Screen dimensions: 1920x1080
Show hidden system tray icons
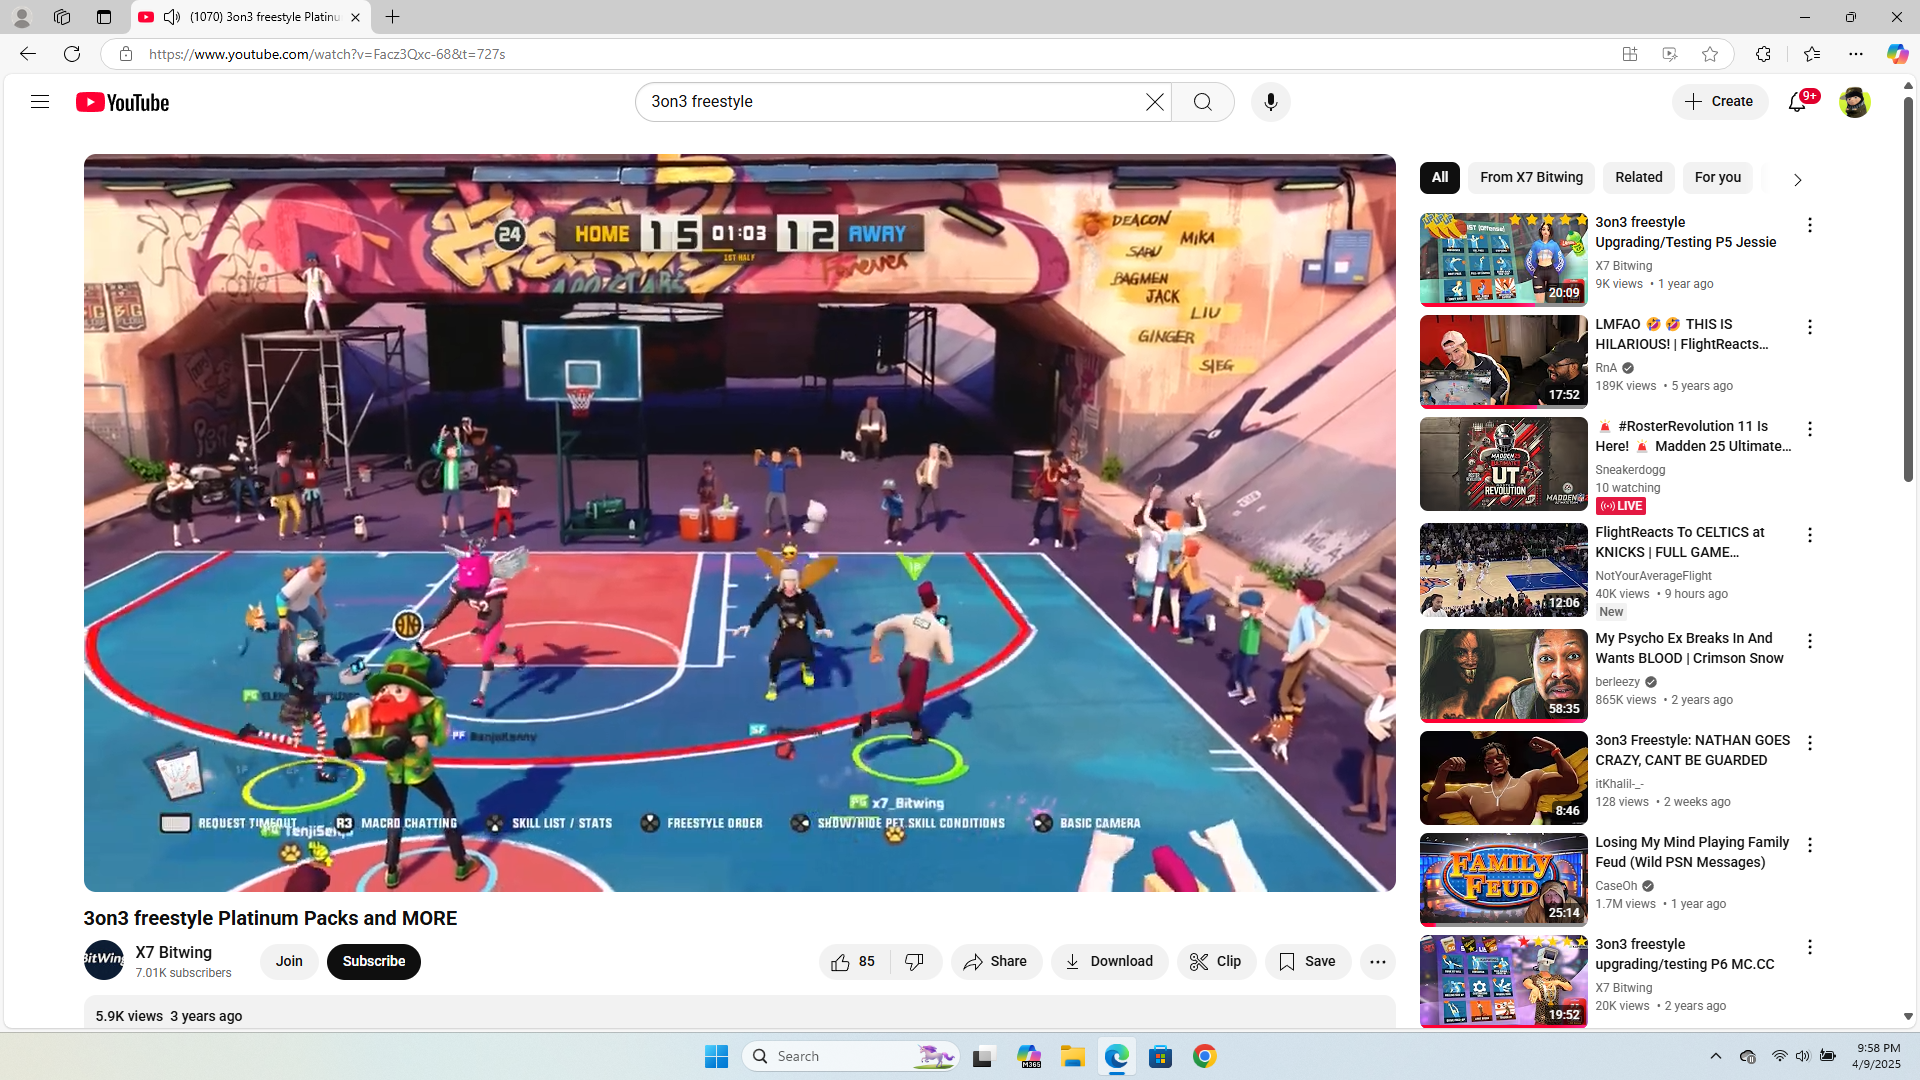pyautogui.click(x=1716, y=1056)
